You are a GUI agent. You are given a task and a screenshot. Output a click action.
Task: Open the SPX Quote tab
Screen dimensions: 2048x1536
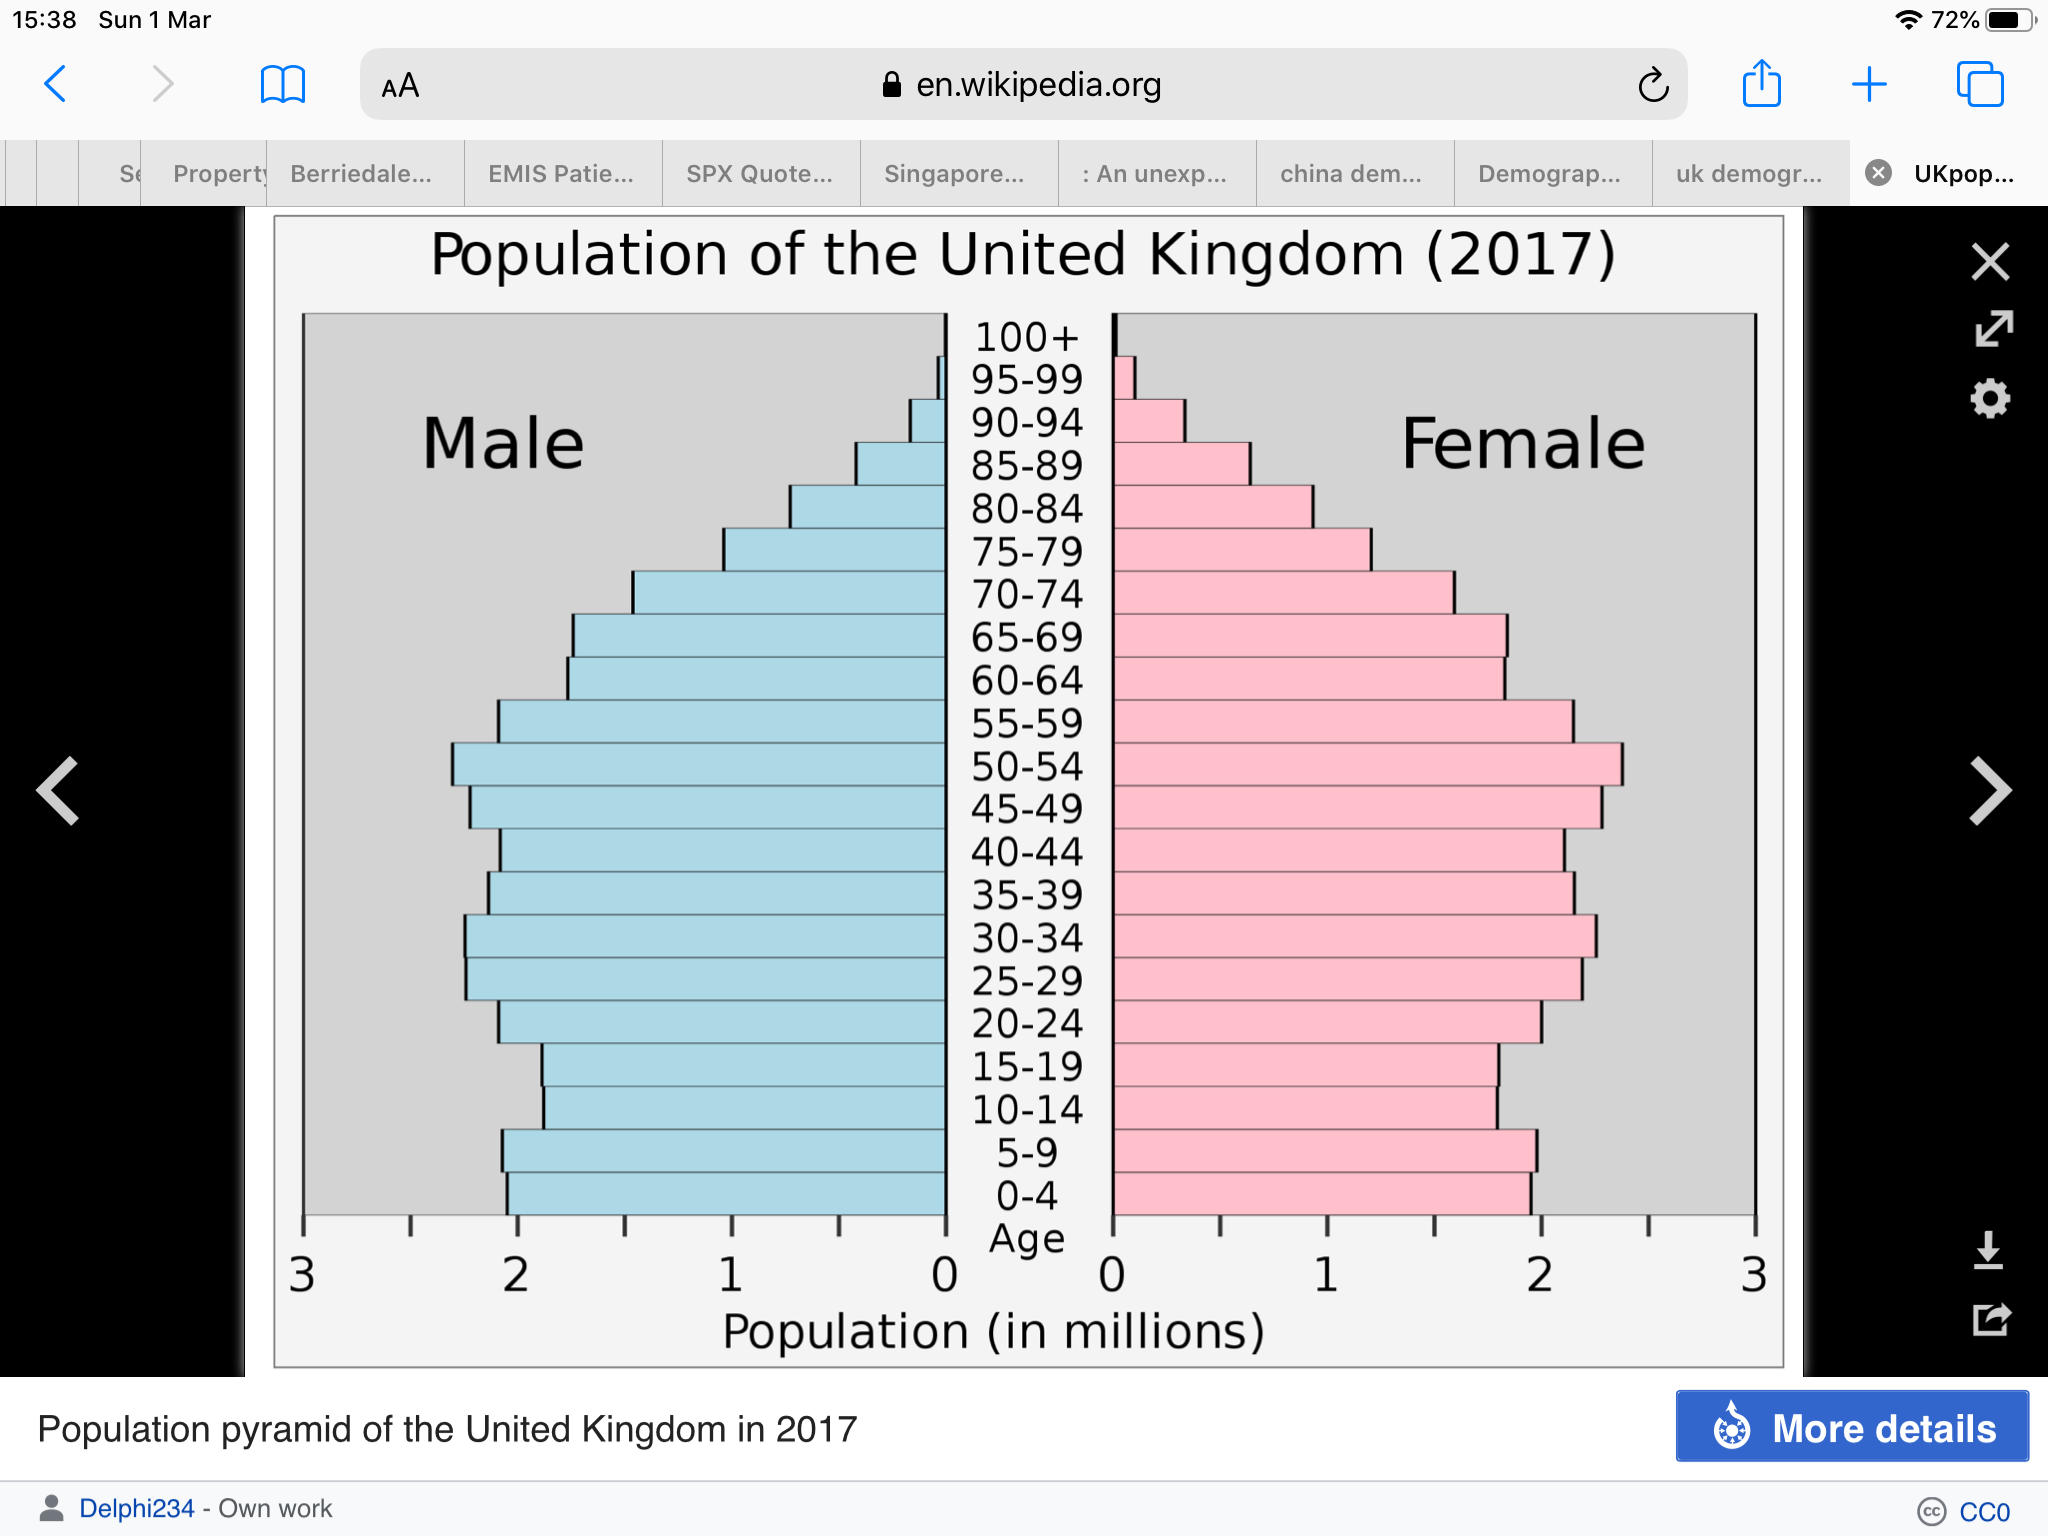[759, 174]
